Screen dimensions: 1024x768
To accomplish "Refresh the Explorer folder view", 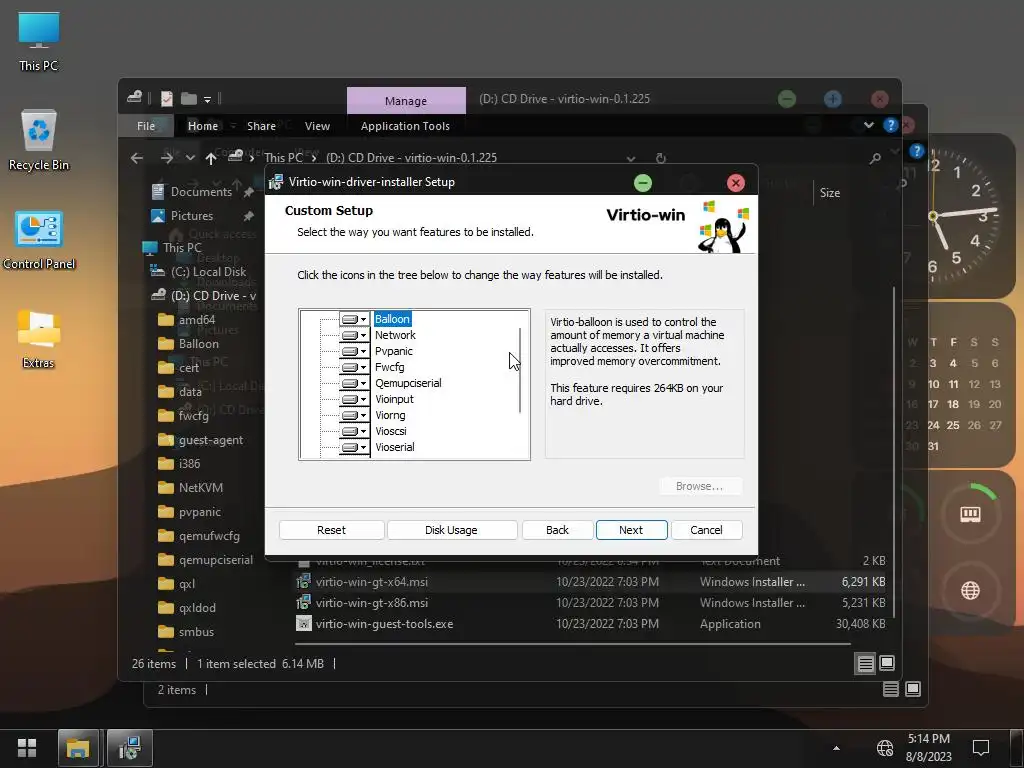I will [660, 158].
